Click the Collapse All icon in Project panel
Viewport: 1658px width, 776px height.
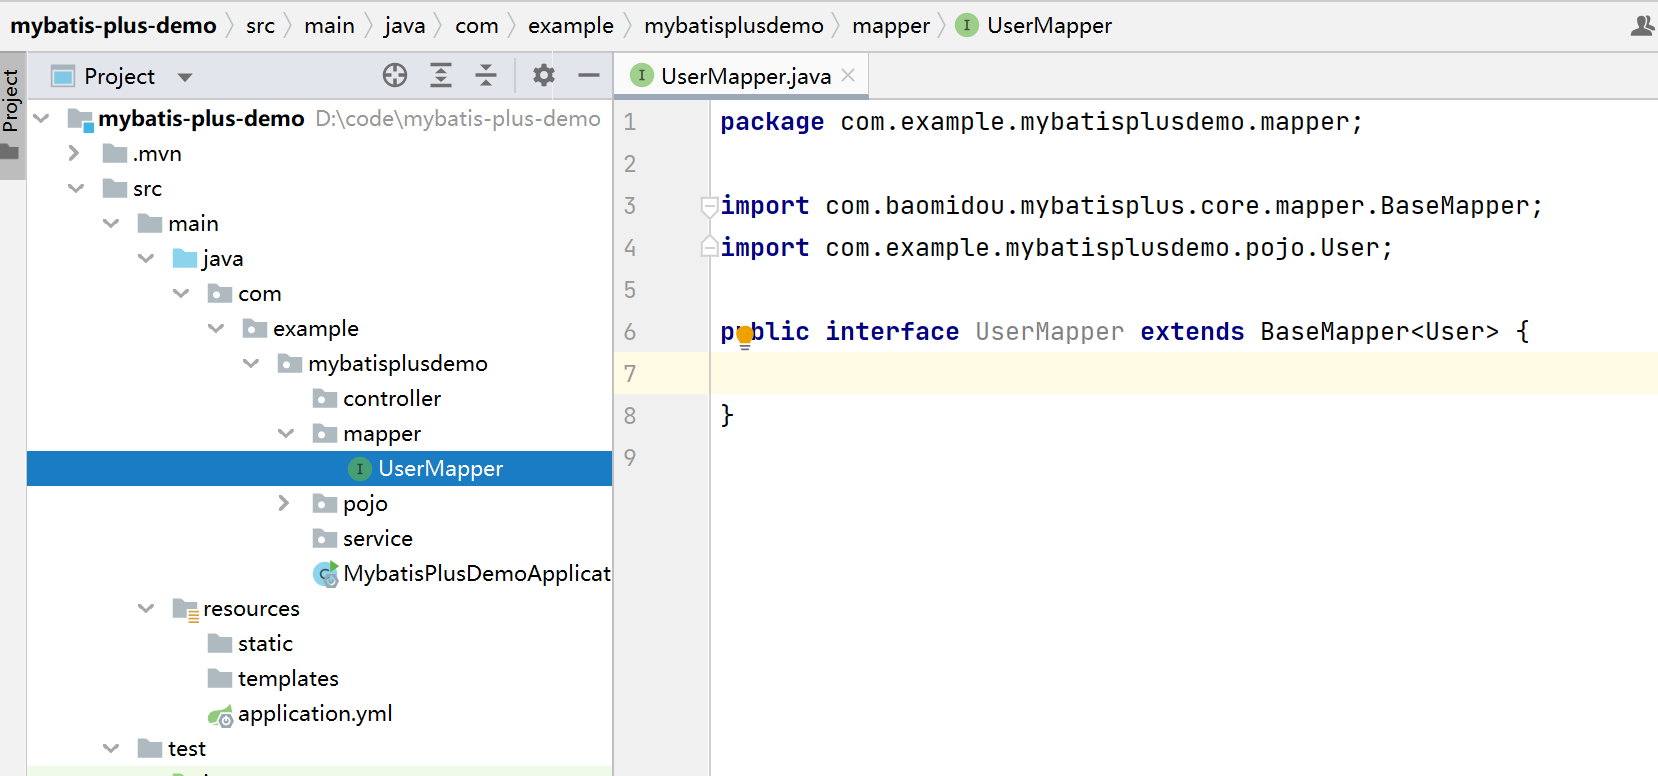486,75
